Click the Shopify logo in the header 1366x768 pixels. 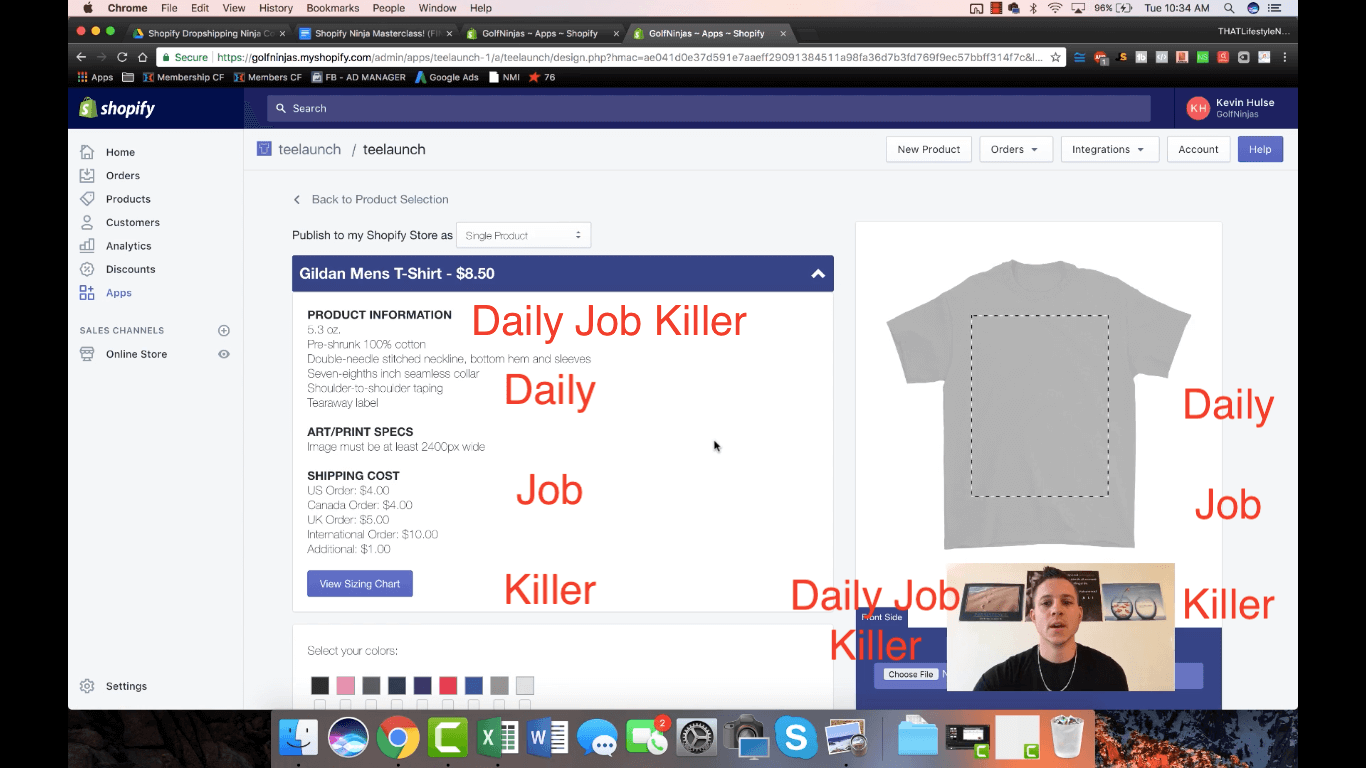click(x=117, y=108)
